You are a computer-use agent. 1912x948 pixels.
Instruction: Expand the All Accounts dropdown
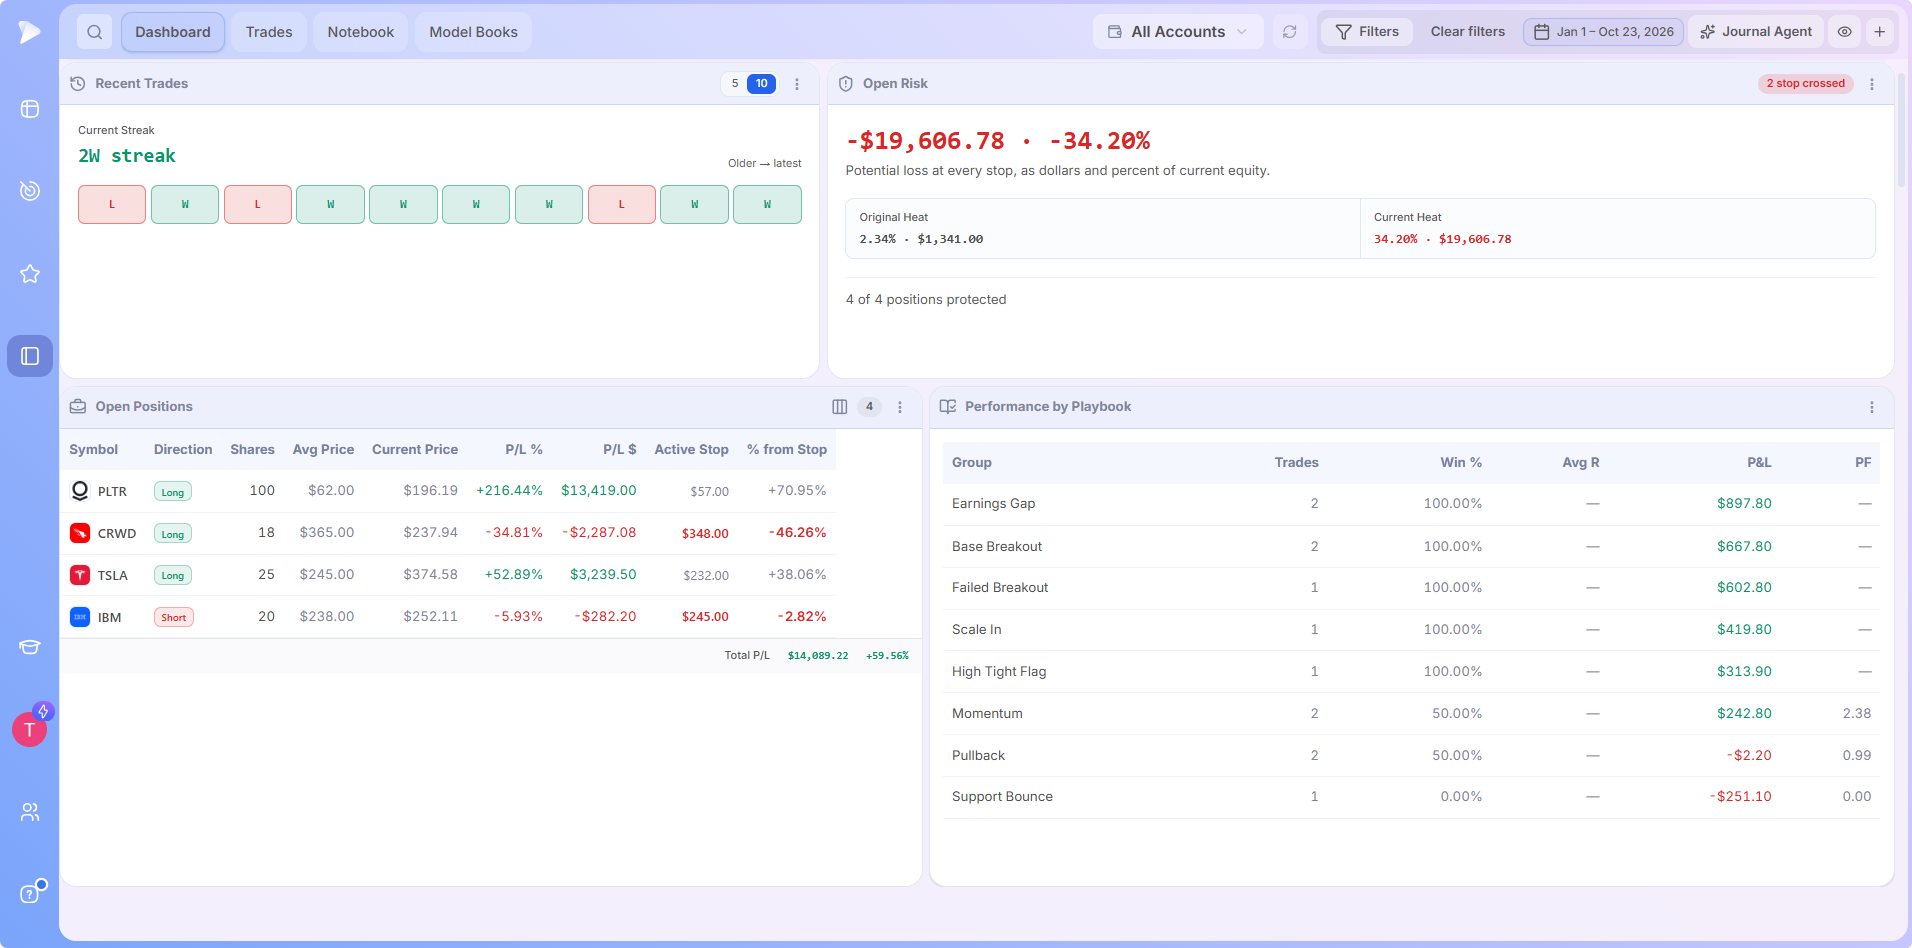pos(1178,32)
